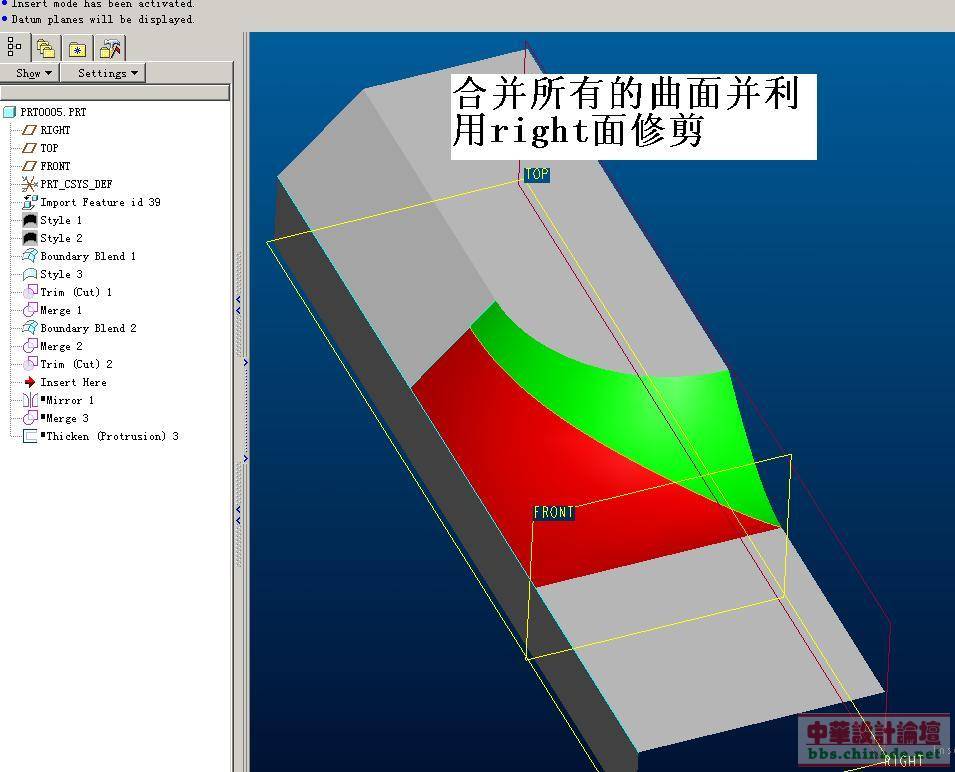Switch to the Folder Browser navigator tab

[x=46, y=48]
